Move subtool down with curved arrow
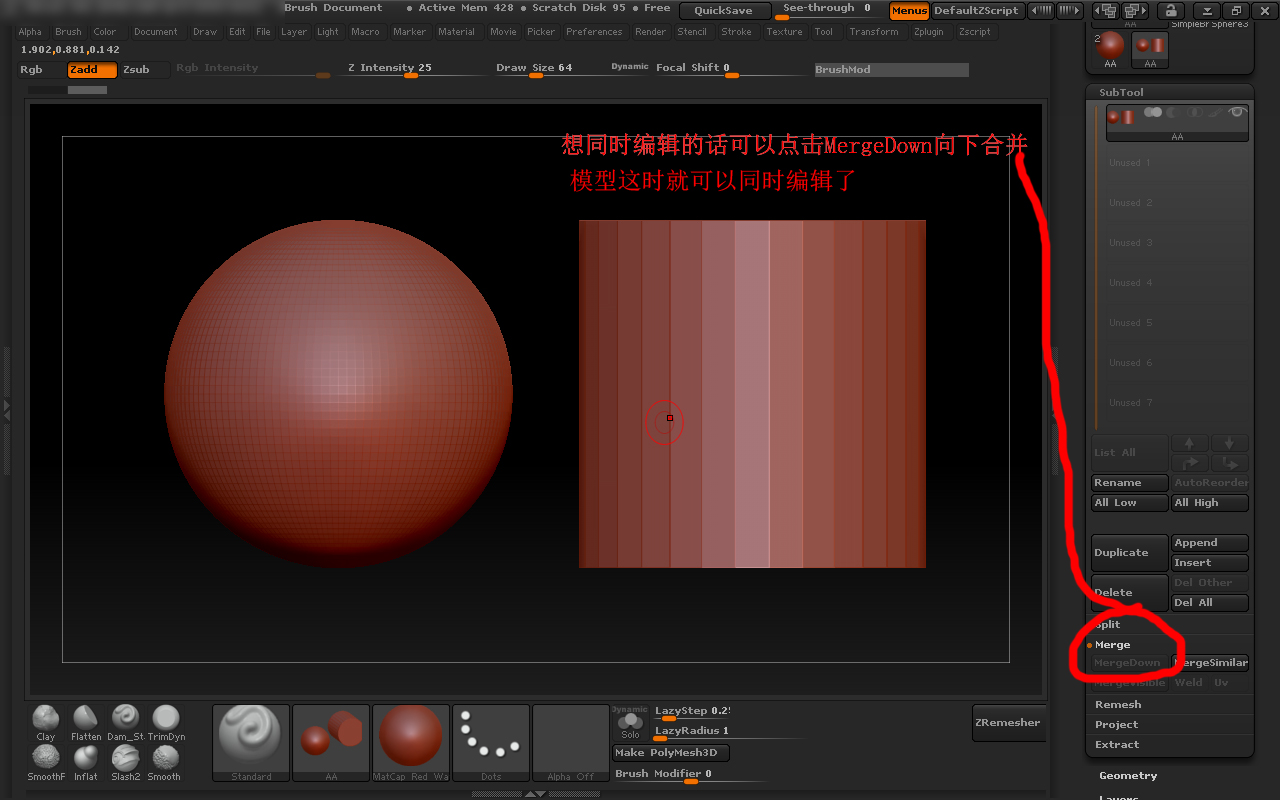 pyautogui.click(x=1230, y=463)
